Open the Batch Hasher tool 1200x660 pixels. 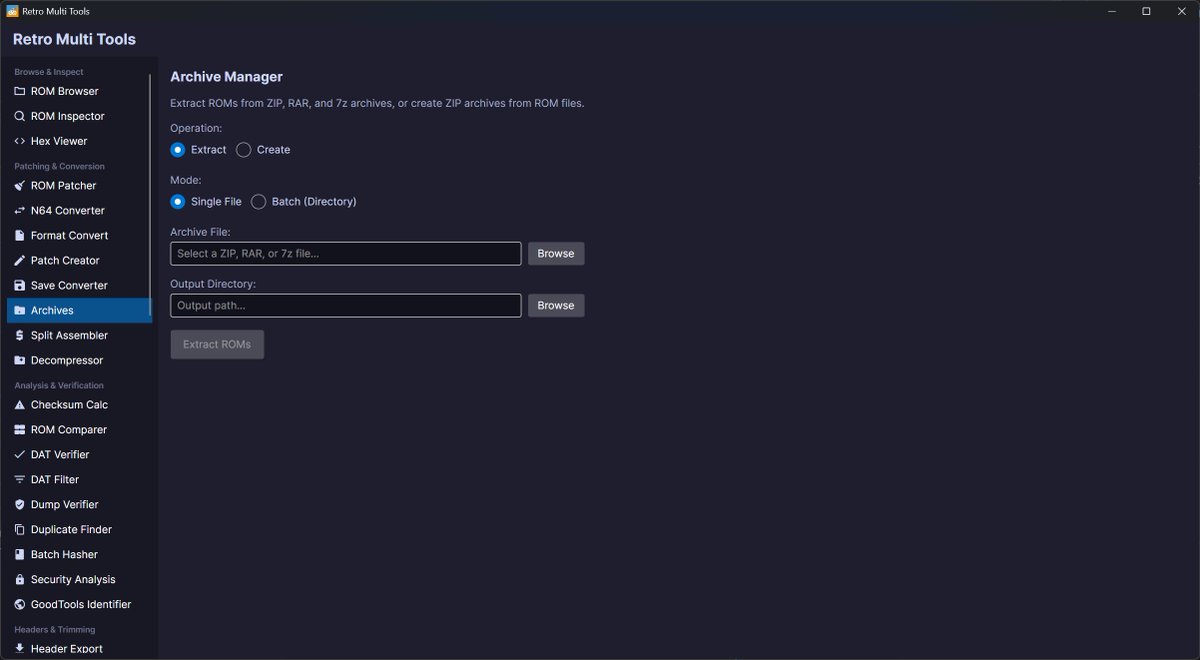point(79,554)
